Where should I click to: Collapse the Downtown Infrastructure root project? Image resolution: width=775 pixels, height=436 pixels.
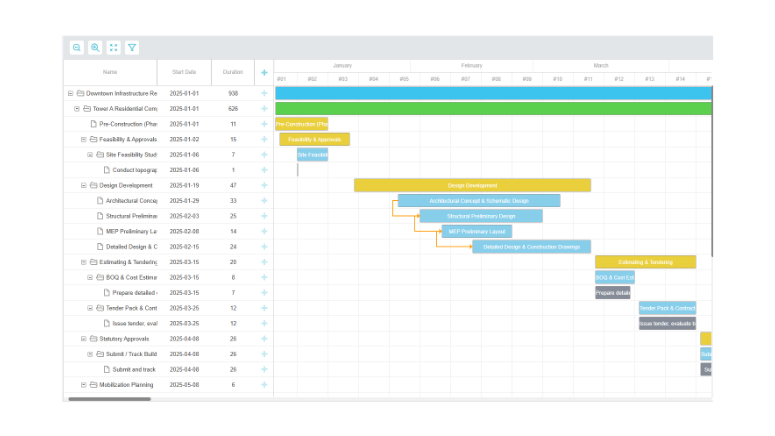(x=70, y=93)
